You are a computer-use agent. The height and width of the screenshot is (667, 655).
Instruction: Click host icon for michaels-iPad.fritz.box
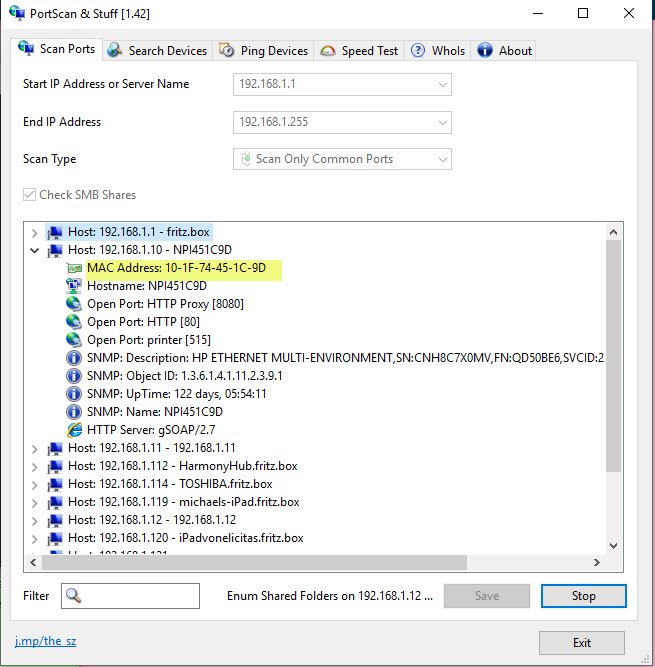click(55, 502)
